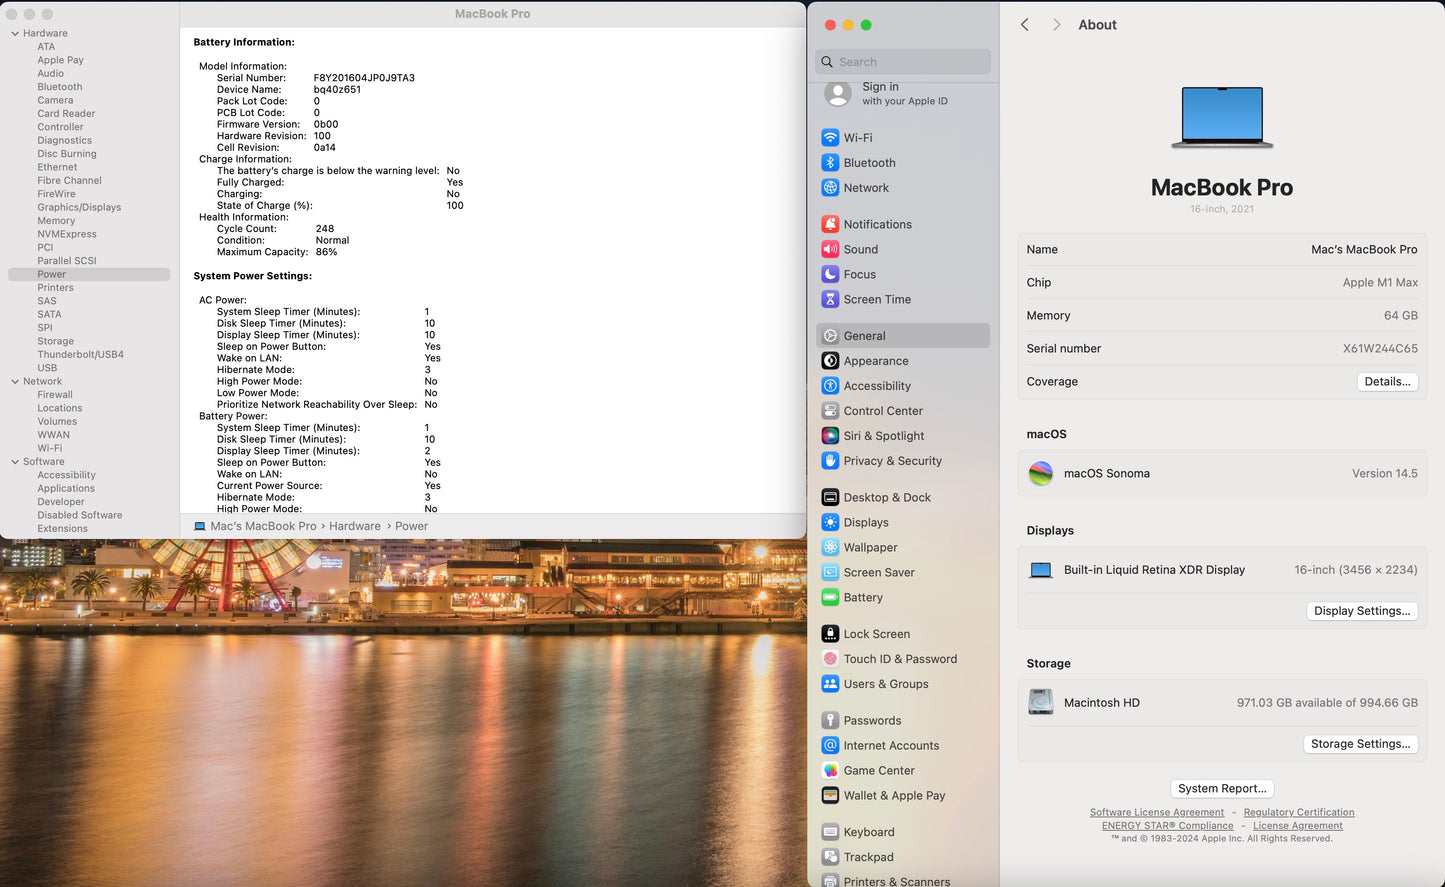The image size is (1445, 887).
Task: Open the Privacy & Security hand icon
Action: tap(830, 461)
